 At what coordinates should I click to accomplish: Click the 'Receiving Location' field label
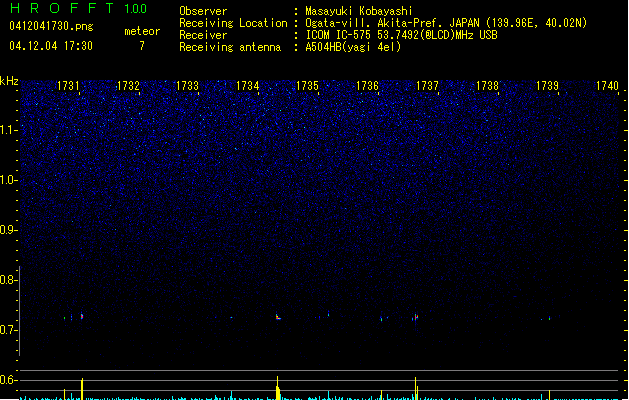click(x=233, y=23)
